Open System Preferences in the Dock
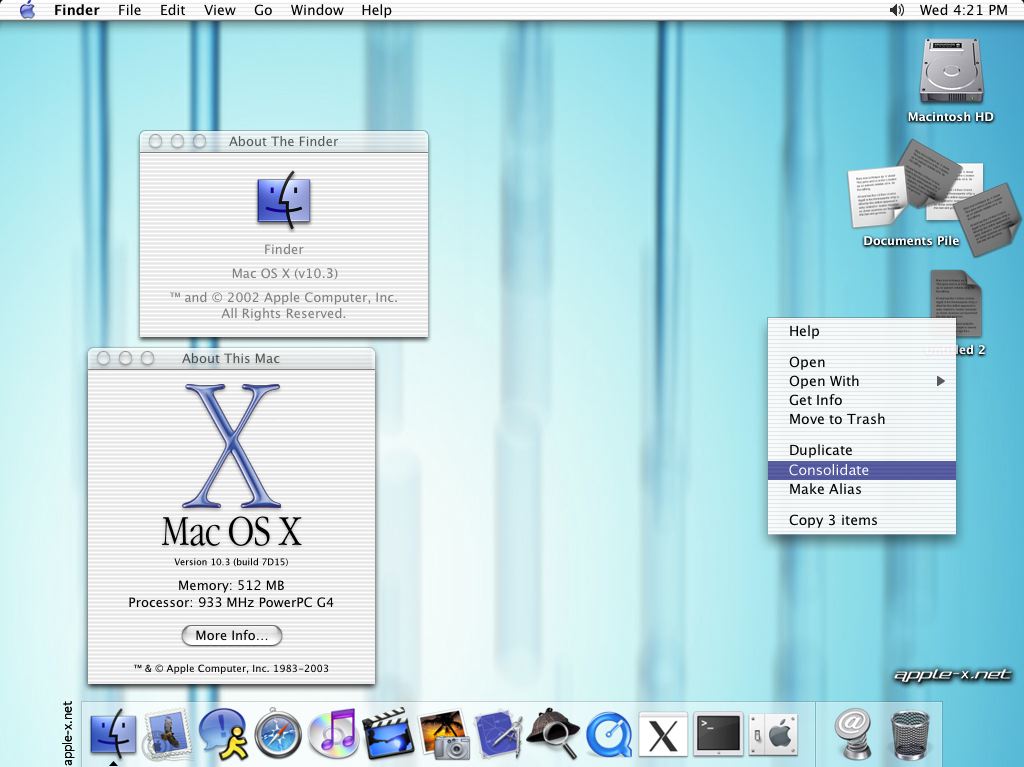Image resolution: width=1024 pixels, height=767 pixels. pos(772,735)
